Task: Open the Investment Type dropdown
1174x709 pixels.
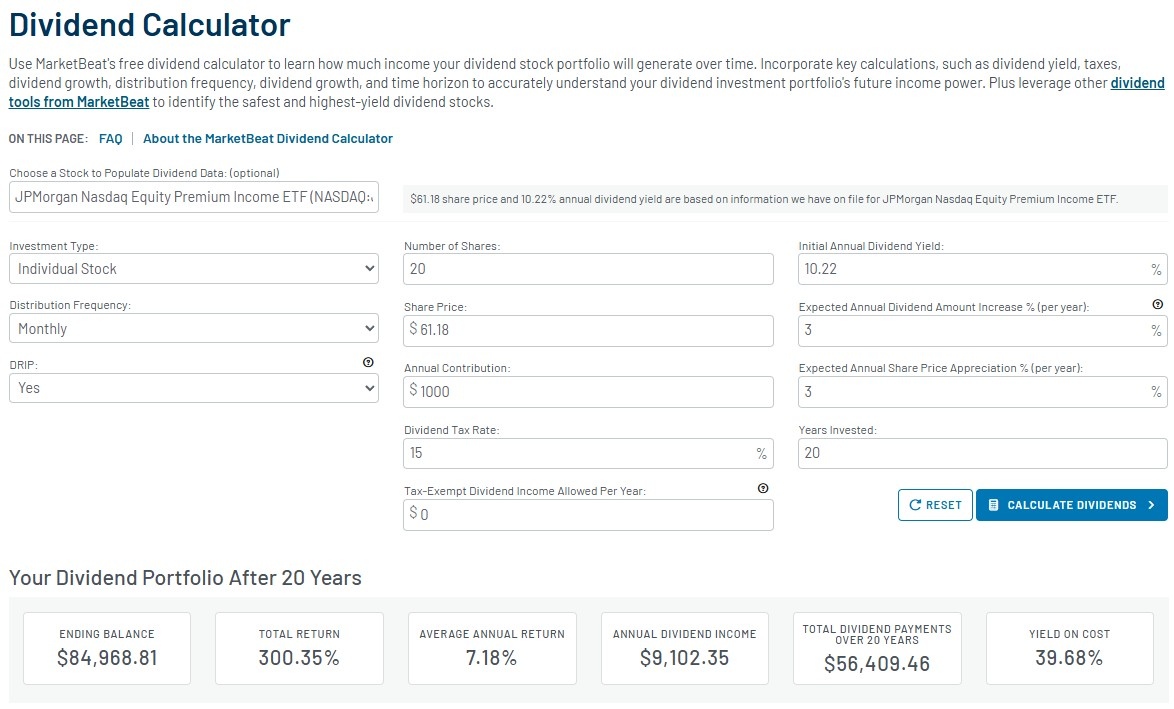Action: pos(194,269)
